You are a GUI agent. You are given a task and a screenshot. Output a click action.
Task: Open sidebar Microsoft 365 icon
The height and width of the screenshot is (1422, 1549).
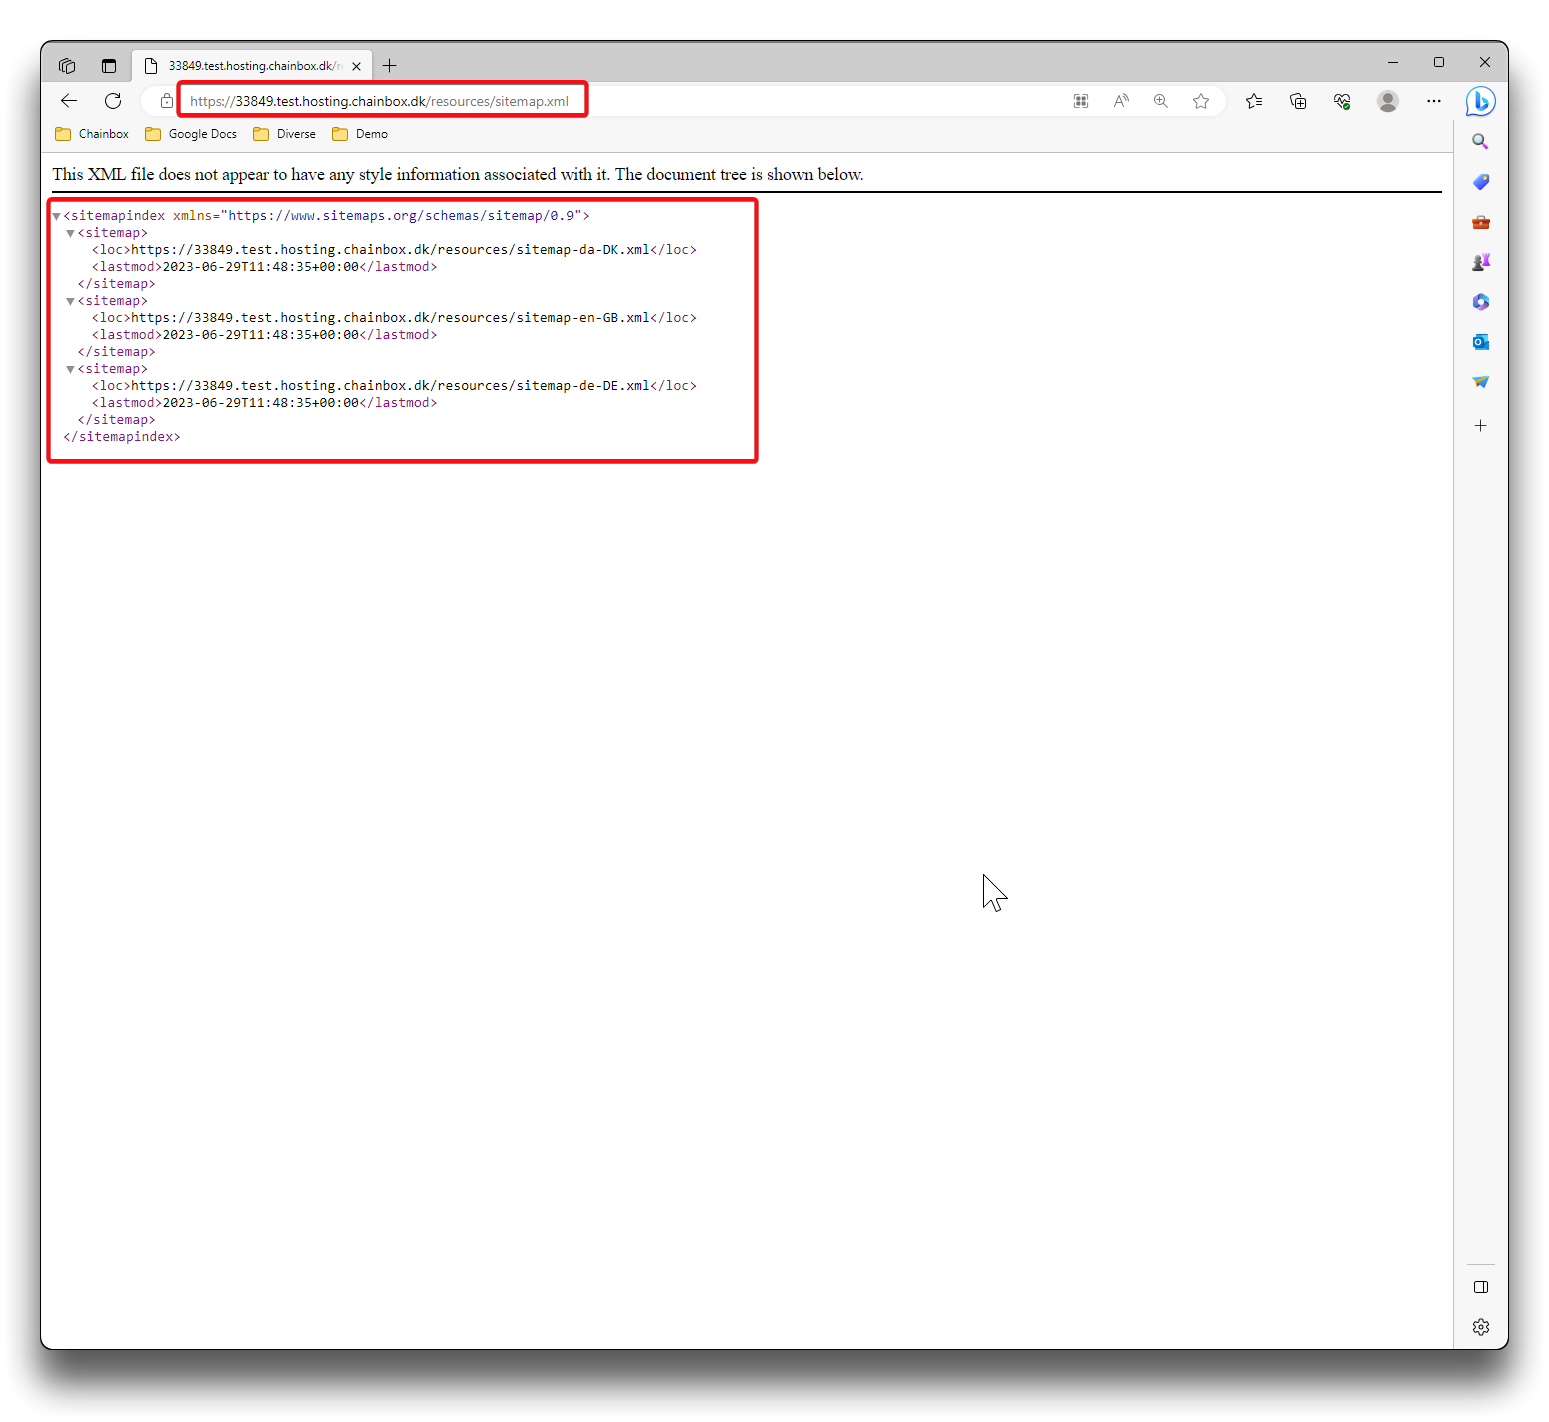pos(1481,302)
